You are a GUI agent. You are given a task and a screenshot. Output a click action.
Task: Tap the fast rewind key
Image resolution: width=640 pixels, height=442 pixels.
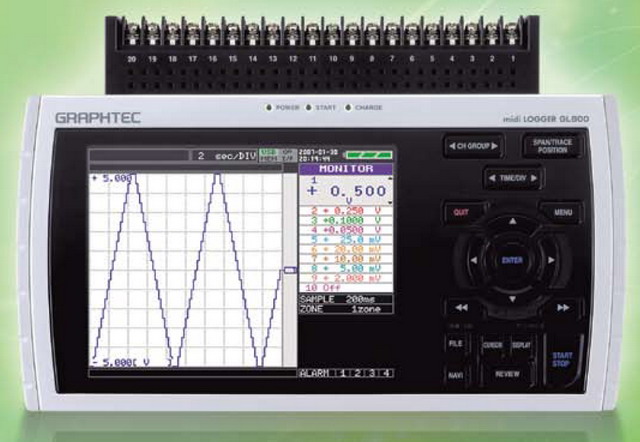(x=462, y=307)
